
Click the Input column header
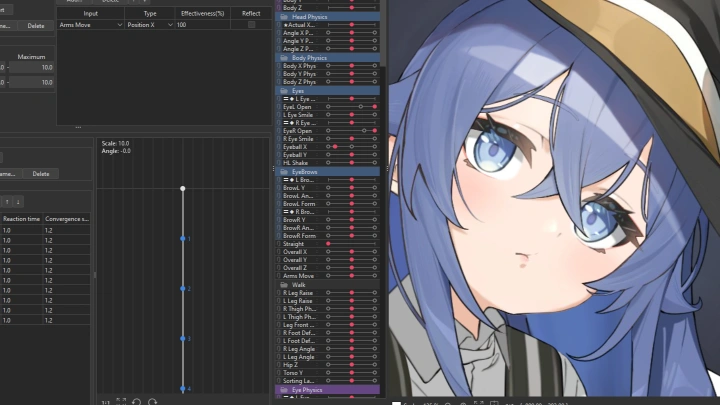tap(90, 14)
